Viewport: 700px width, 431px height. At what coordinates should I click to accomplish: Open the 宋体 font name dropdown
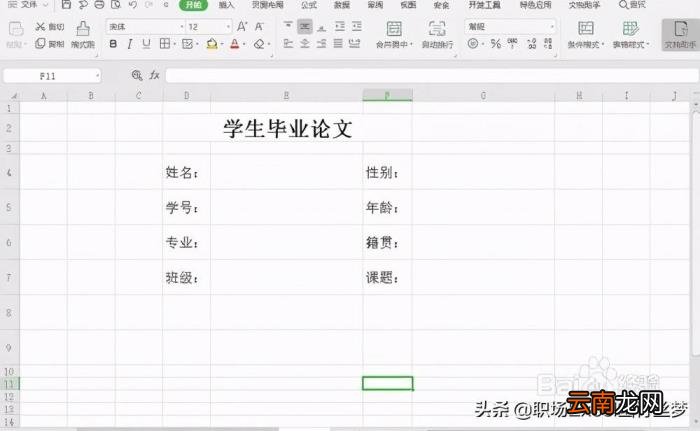coord(182,27)
